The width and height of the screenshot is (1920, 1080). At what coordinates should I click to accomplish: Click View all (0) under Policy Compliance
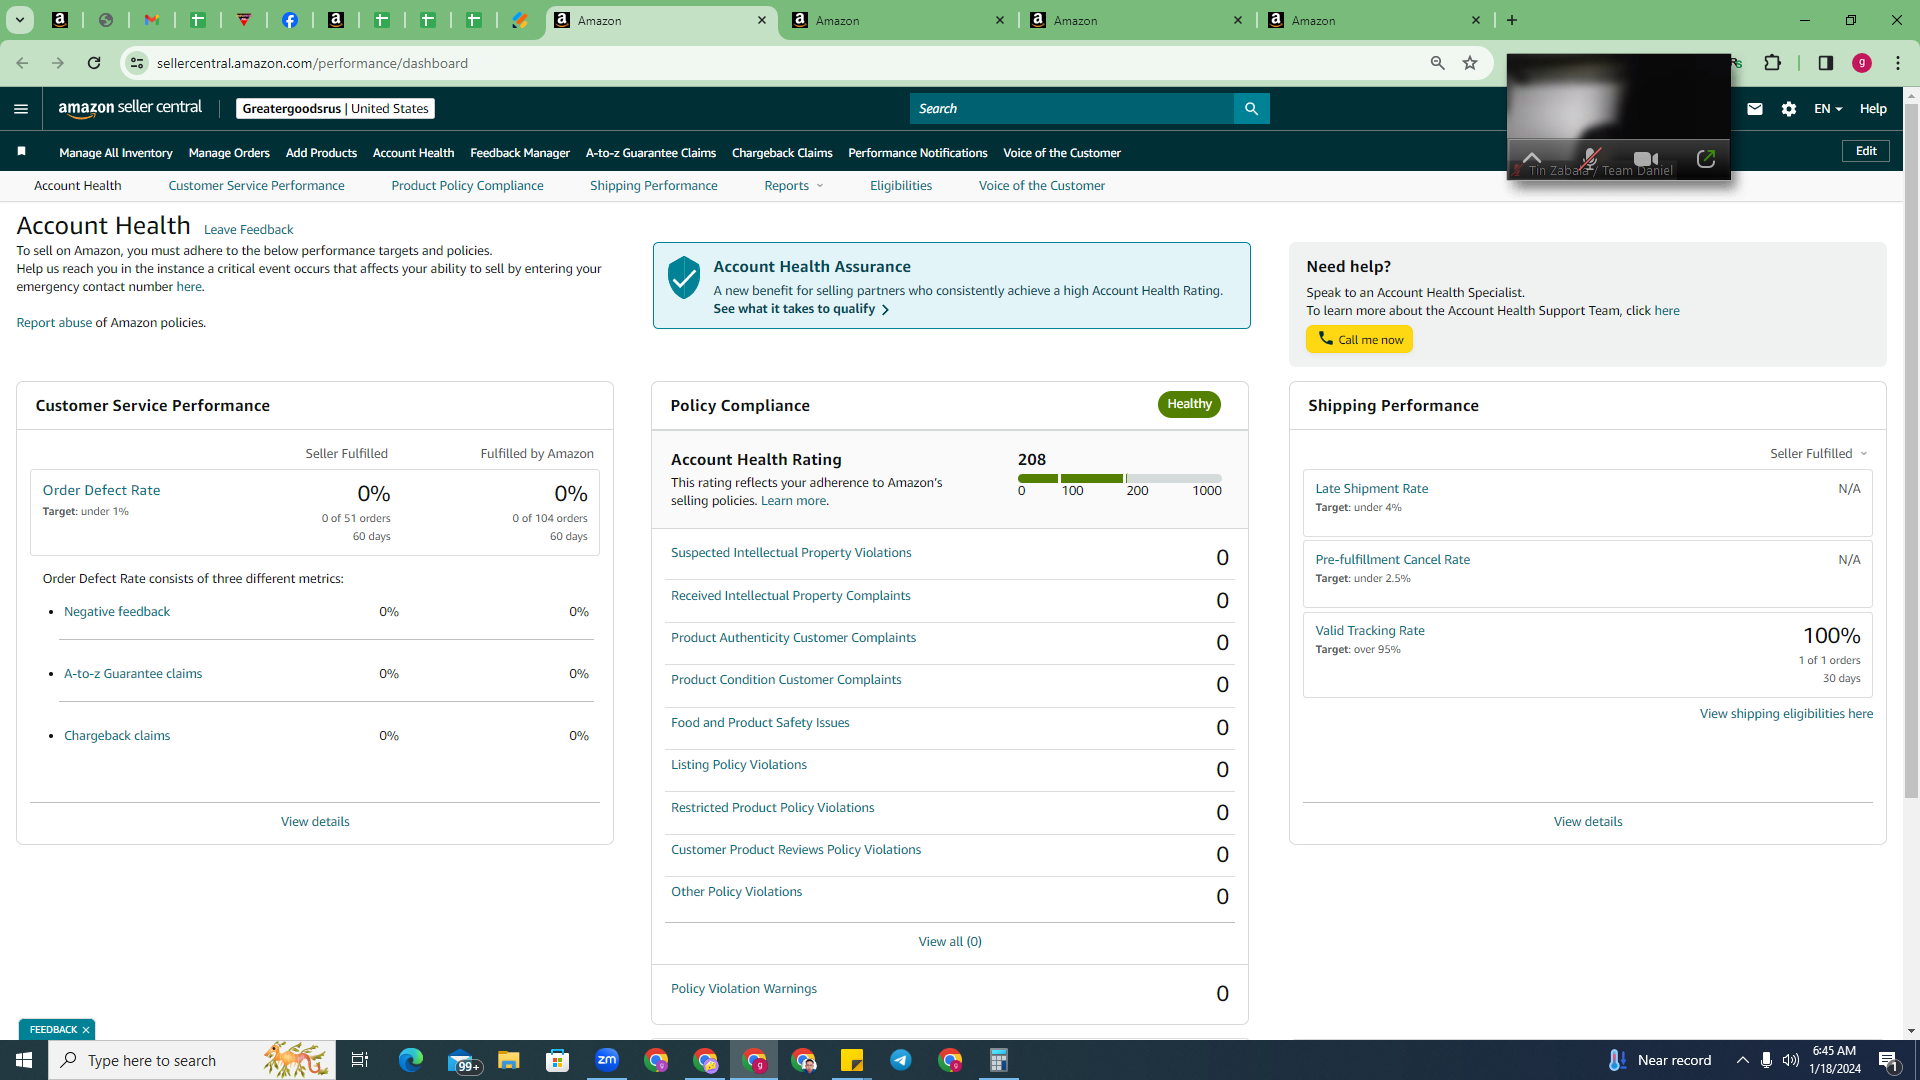point(950,942)
